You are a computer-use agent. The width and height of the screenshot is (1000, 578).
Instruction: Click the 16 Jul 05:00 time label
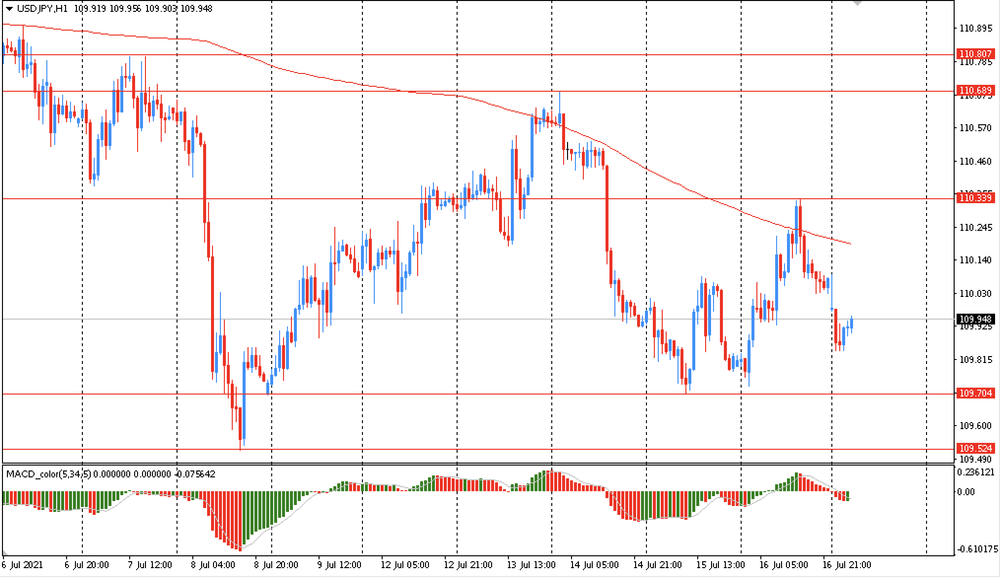click(x=784, y=565)
